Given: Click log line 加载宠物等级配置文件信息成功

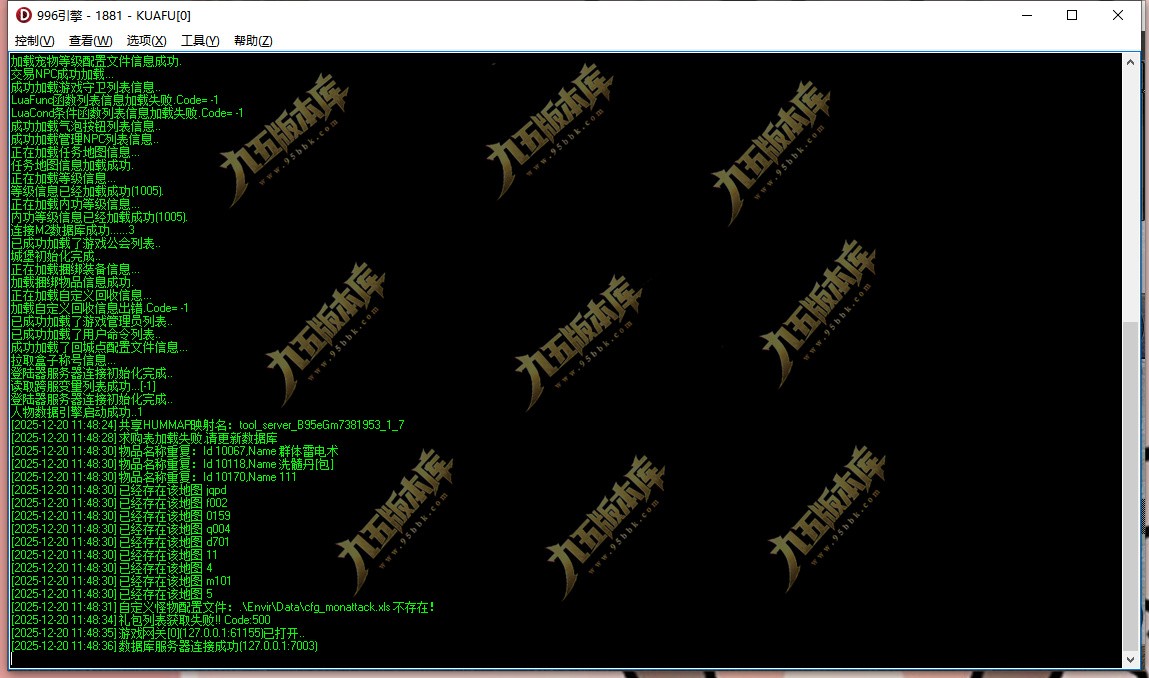Looking at the screenshot, I should [96, 62].
